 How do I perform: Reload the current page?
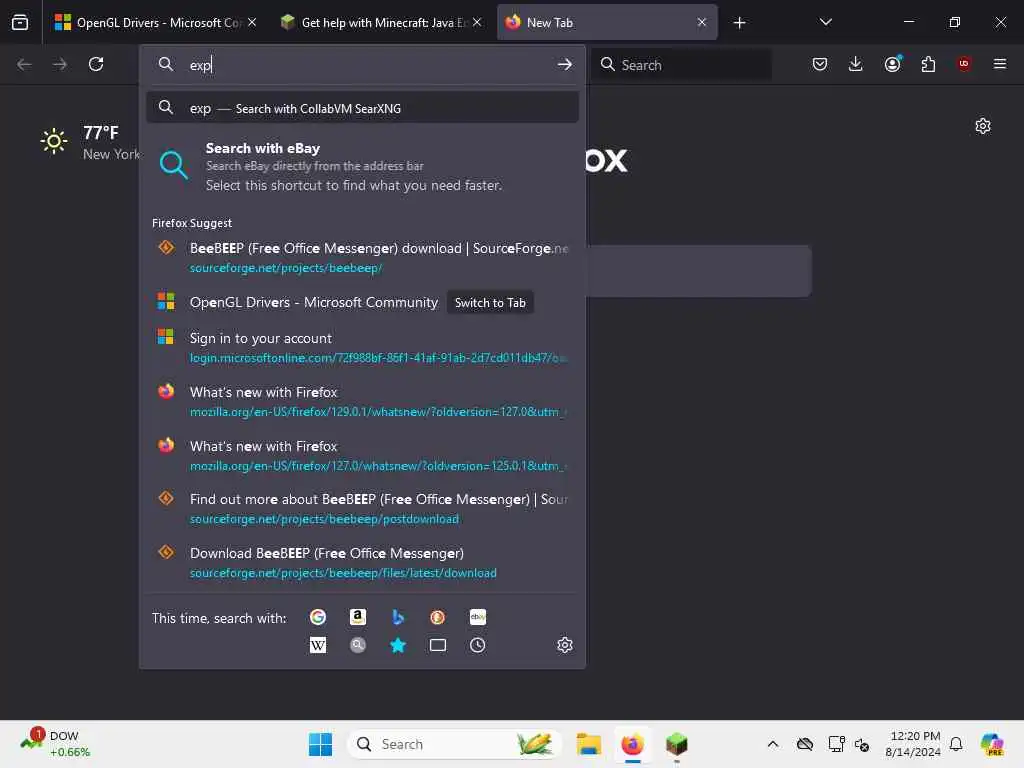tap(96, 64)
